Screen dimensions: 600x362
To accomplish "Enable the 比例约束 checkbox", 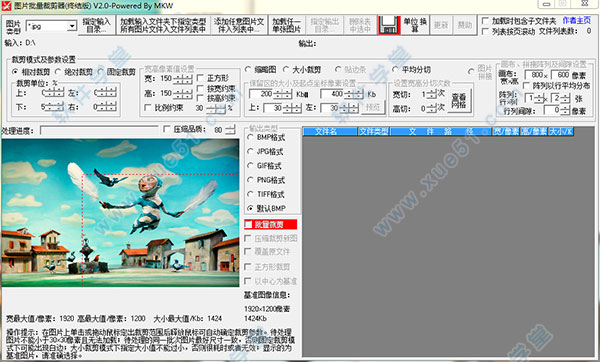I will pos(148,108).
